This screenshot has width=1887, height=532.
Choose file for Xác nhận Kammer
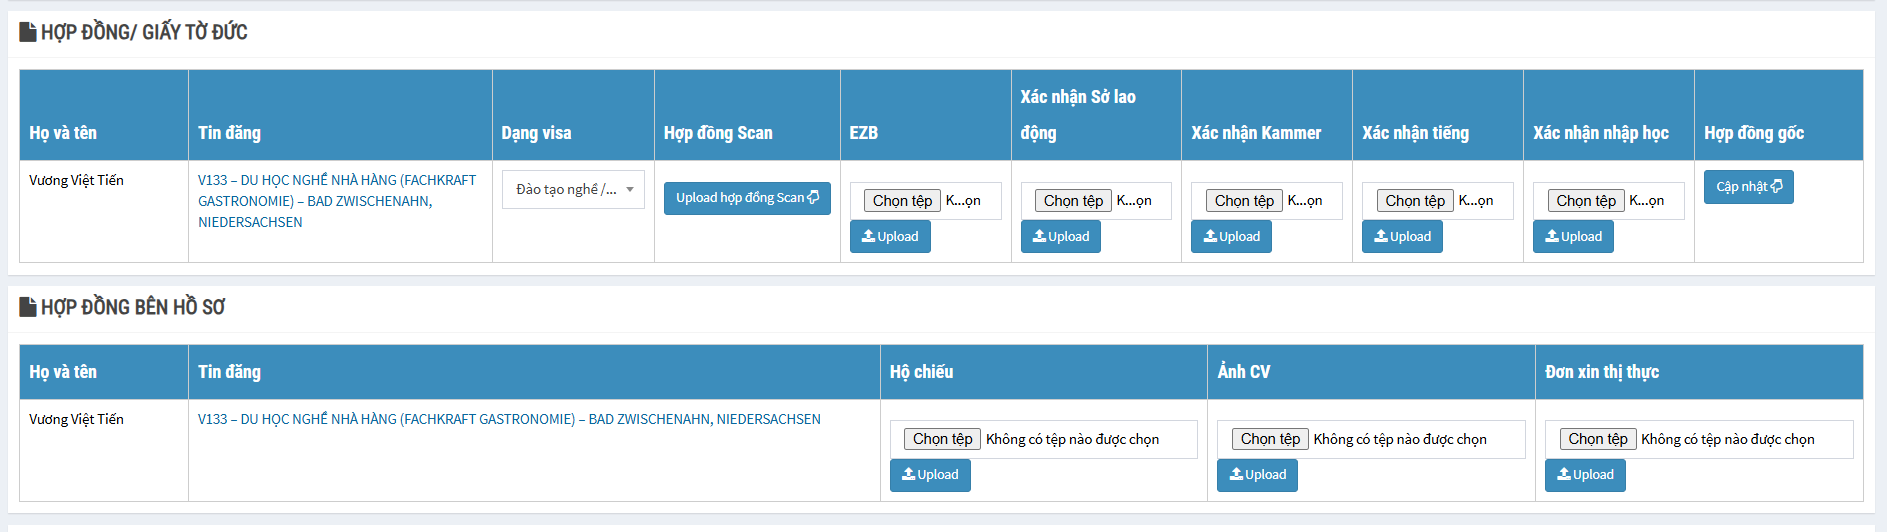click(1244, 201)
